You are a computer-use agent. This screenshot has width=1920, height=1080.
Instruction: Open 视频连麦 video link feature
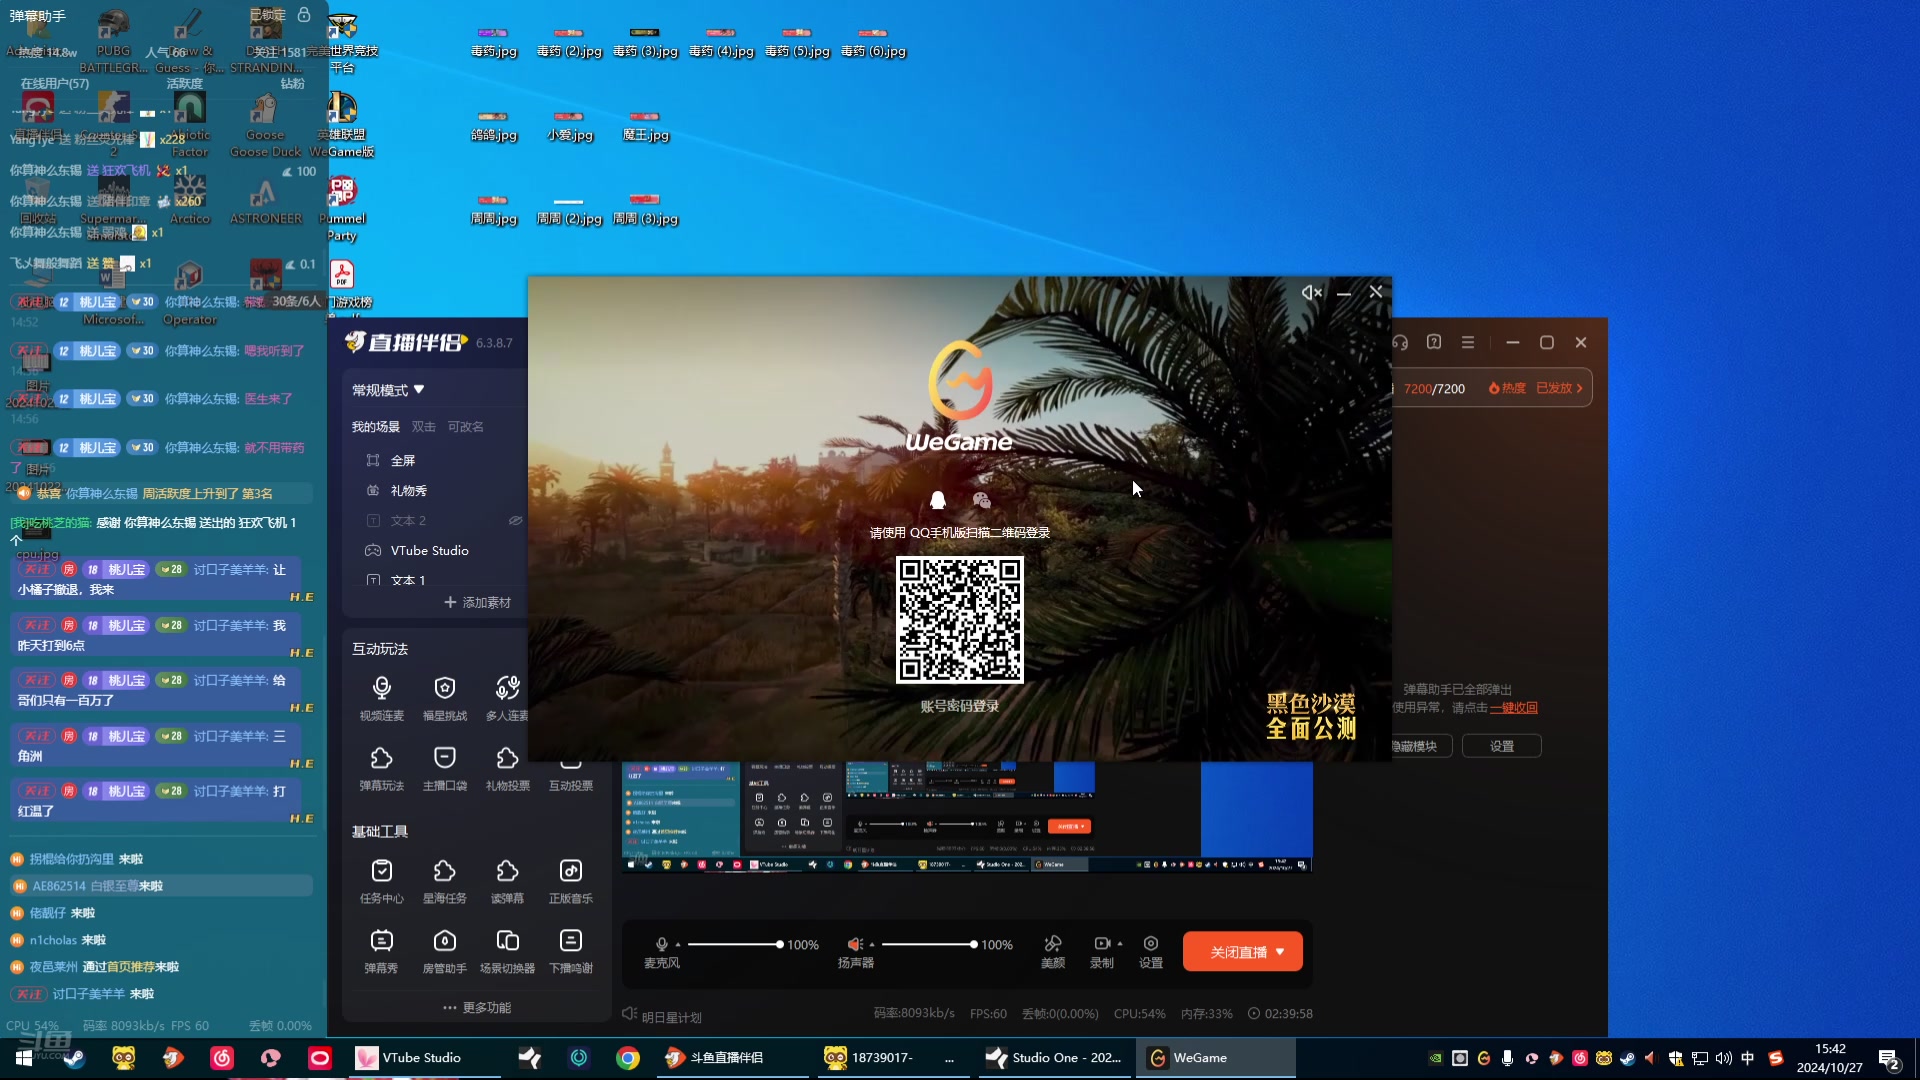(381, 697)
